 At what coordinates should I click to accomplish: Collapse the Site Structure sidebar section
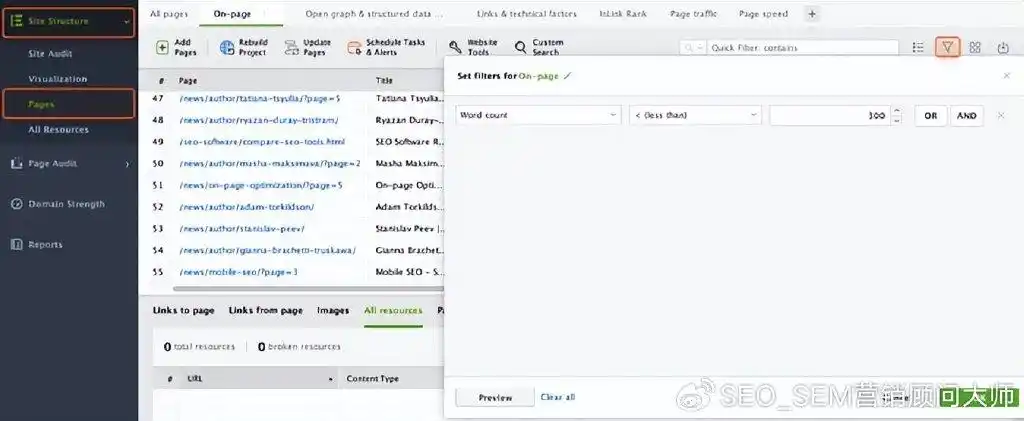click(x=125, y=21)
